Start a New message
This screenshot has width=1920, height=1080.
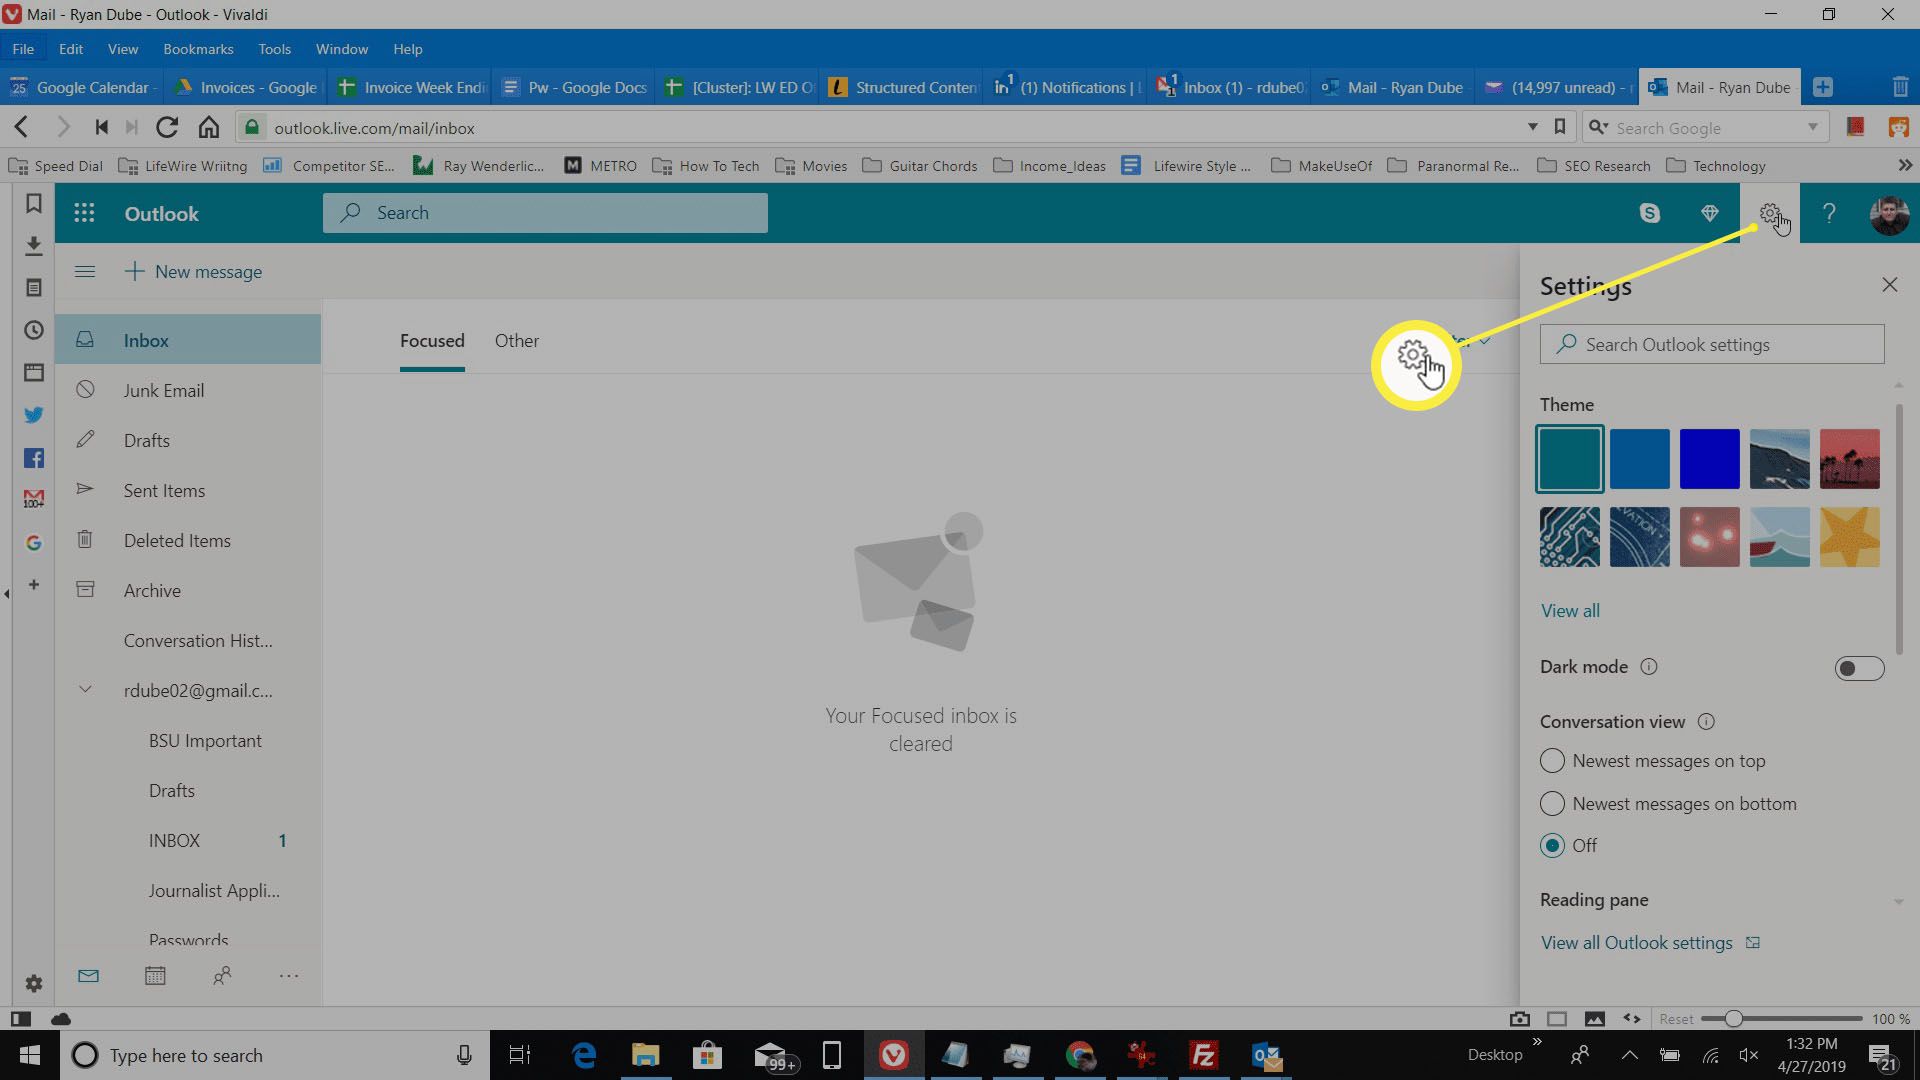tap(194, 271)
